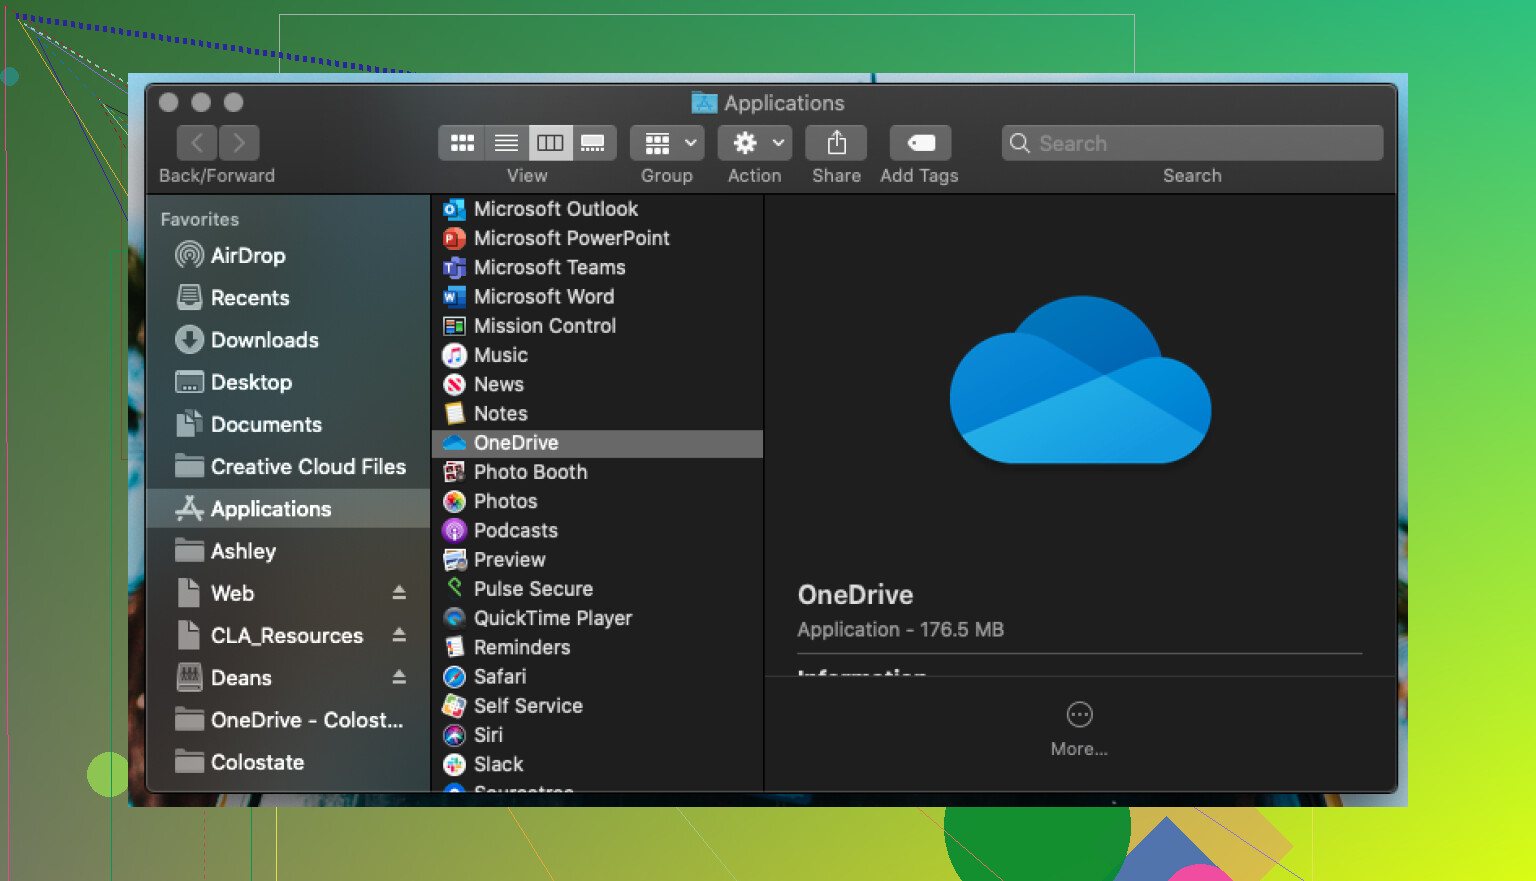Switch to list view
This screenshot has height=881, width=1536.
coord(506,143)
